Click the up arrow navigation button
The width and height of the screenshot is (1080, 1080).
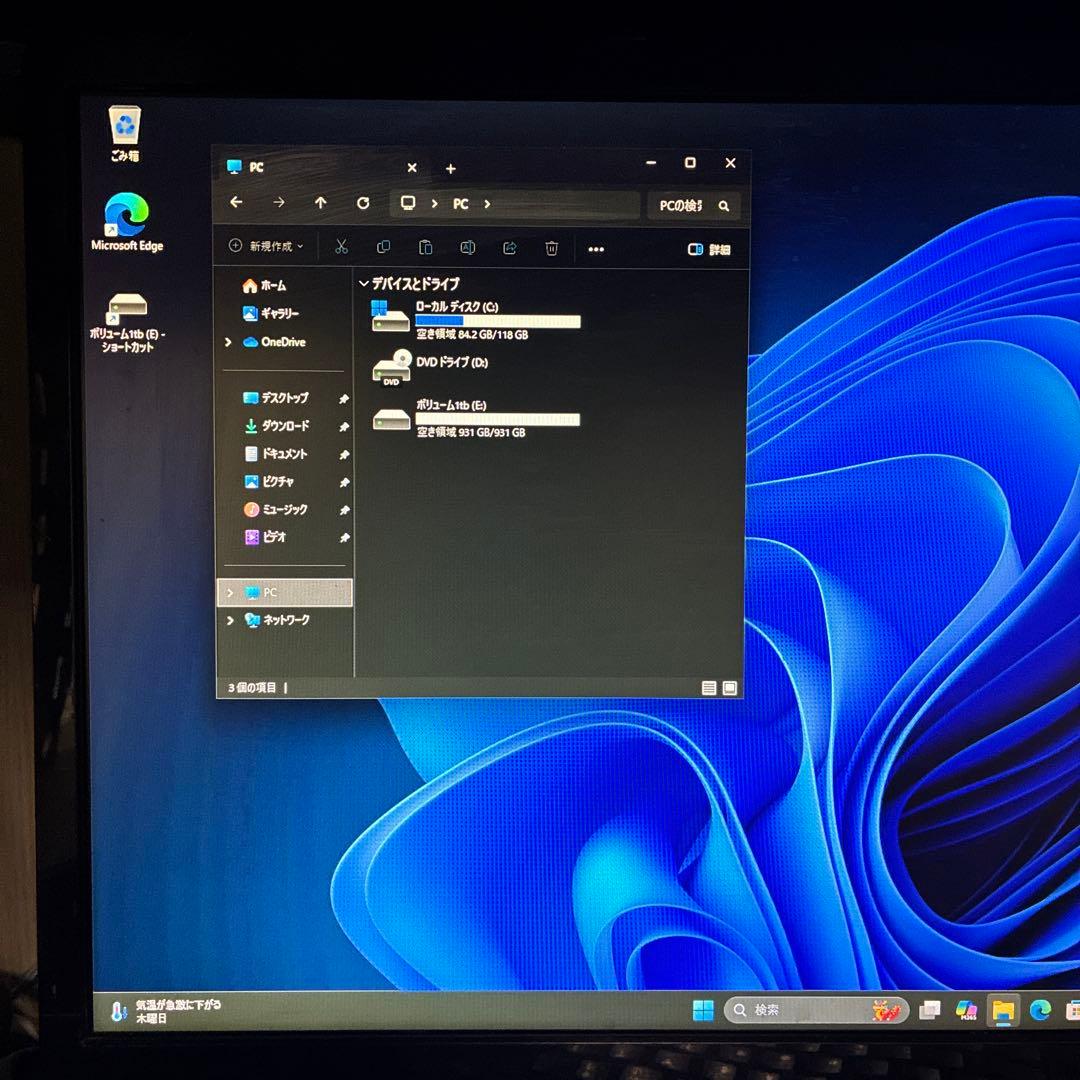pyautogui.click(x=320, y=204)
